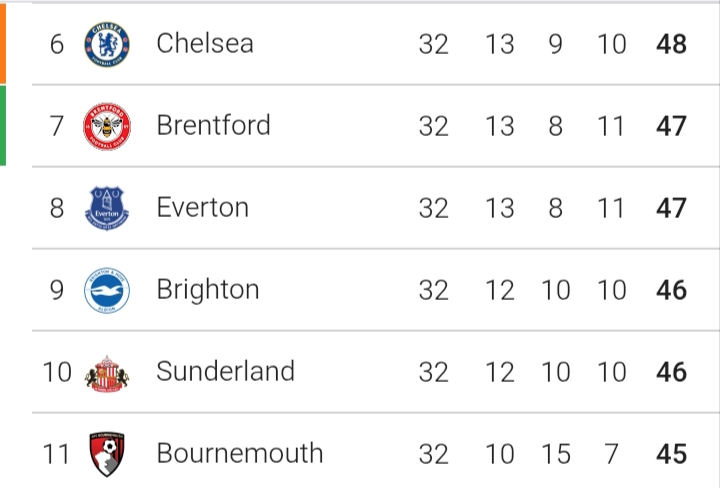This screenshot has width=720, height=488.
Task: Click the Brighton seagull crest
Action: (107, 290)
